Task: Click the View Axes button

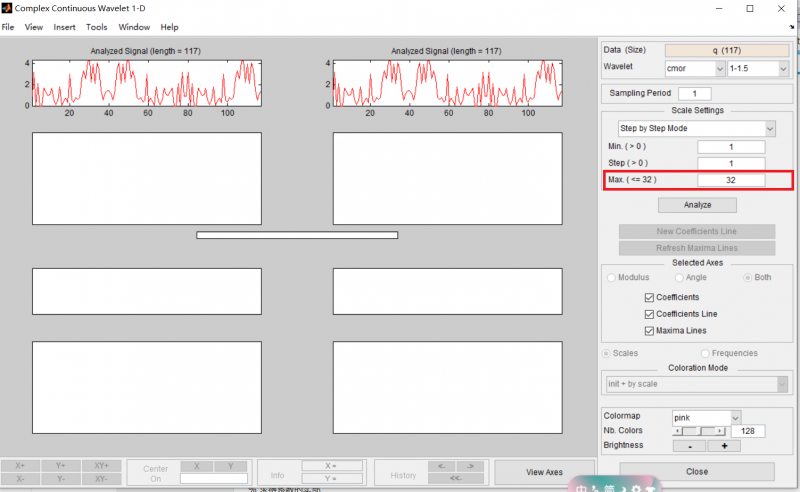Action: point(545,472)
